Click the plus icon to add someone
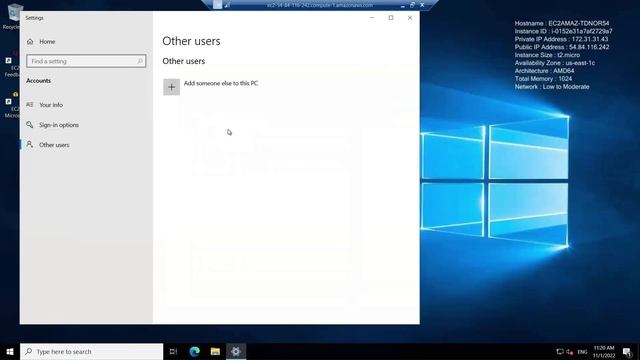 coord(171,87)
